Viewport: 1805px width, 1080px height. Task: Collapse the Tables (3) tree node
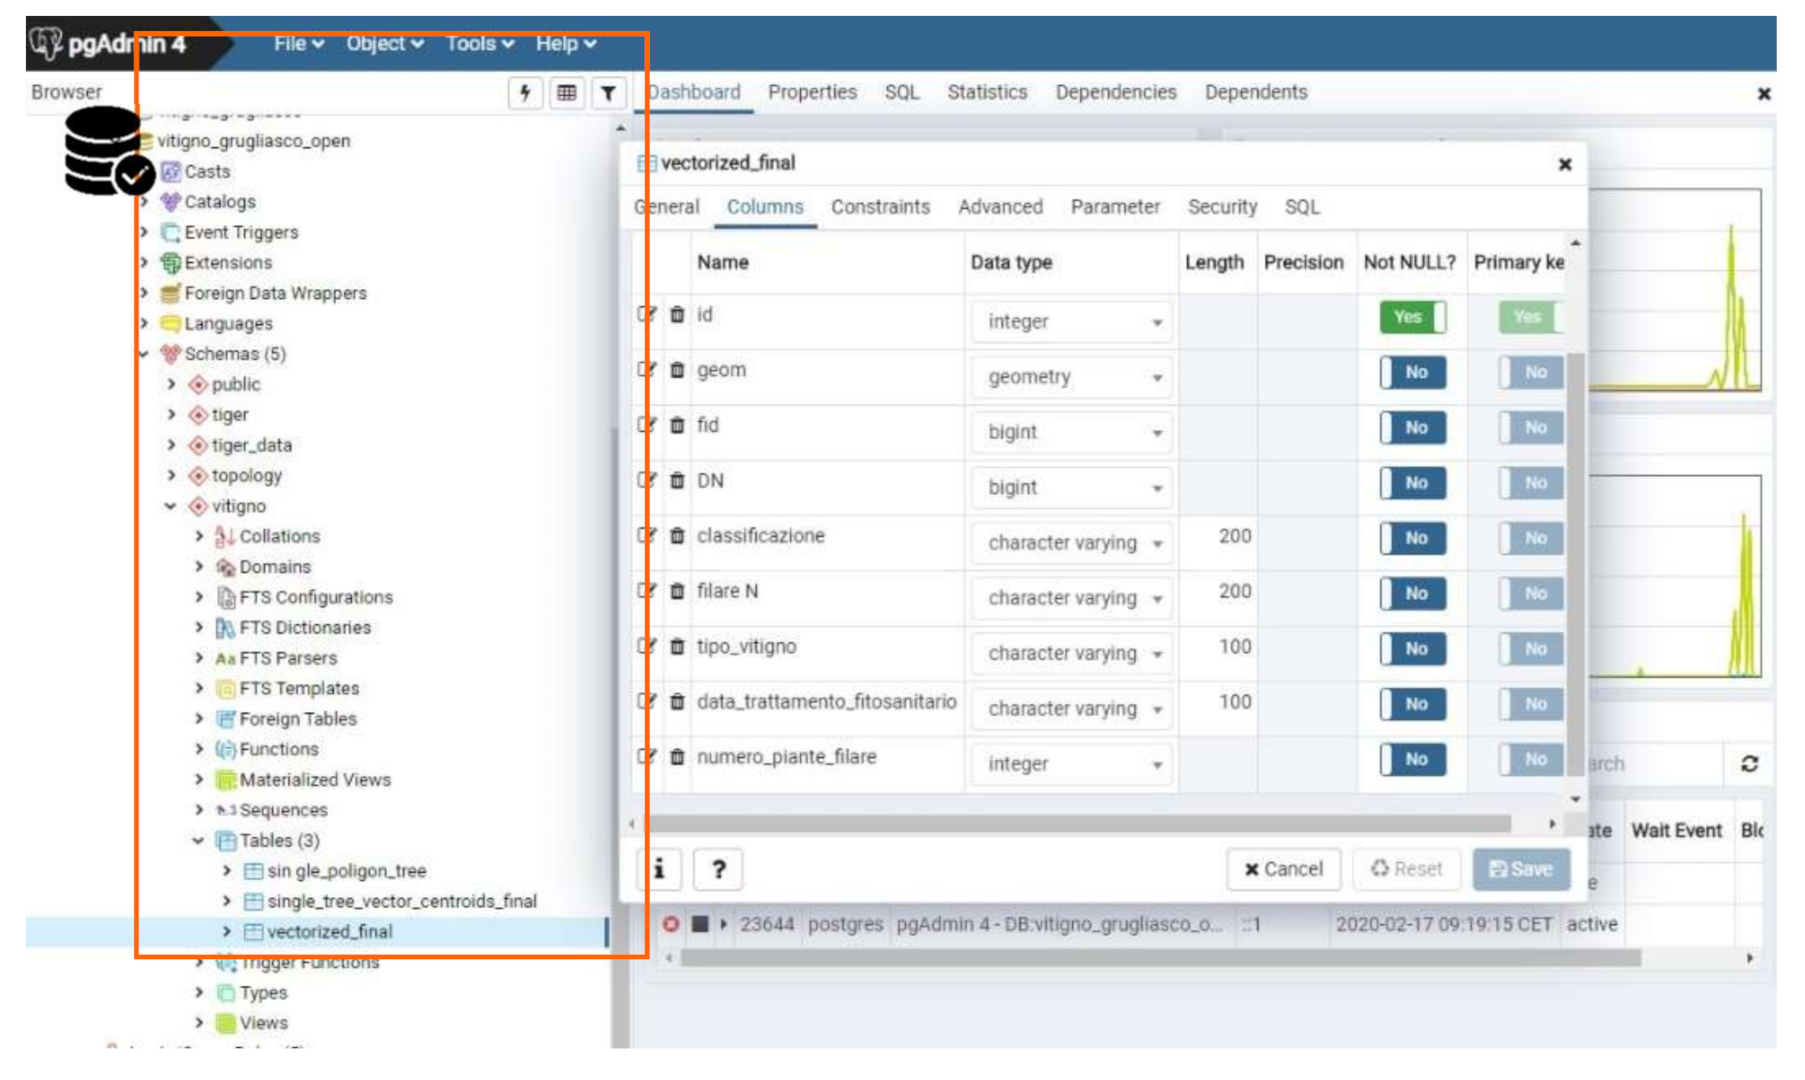click(198, 841)
